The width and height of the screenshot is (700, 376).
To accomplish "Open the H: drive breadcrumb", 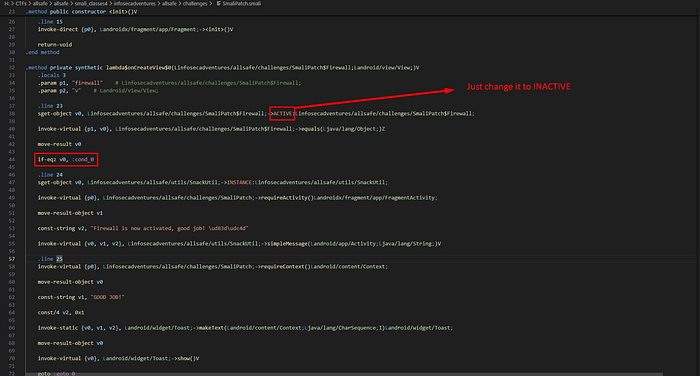I will click(x=7, y=4).
